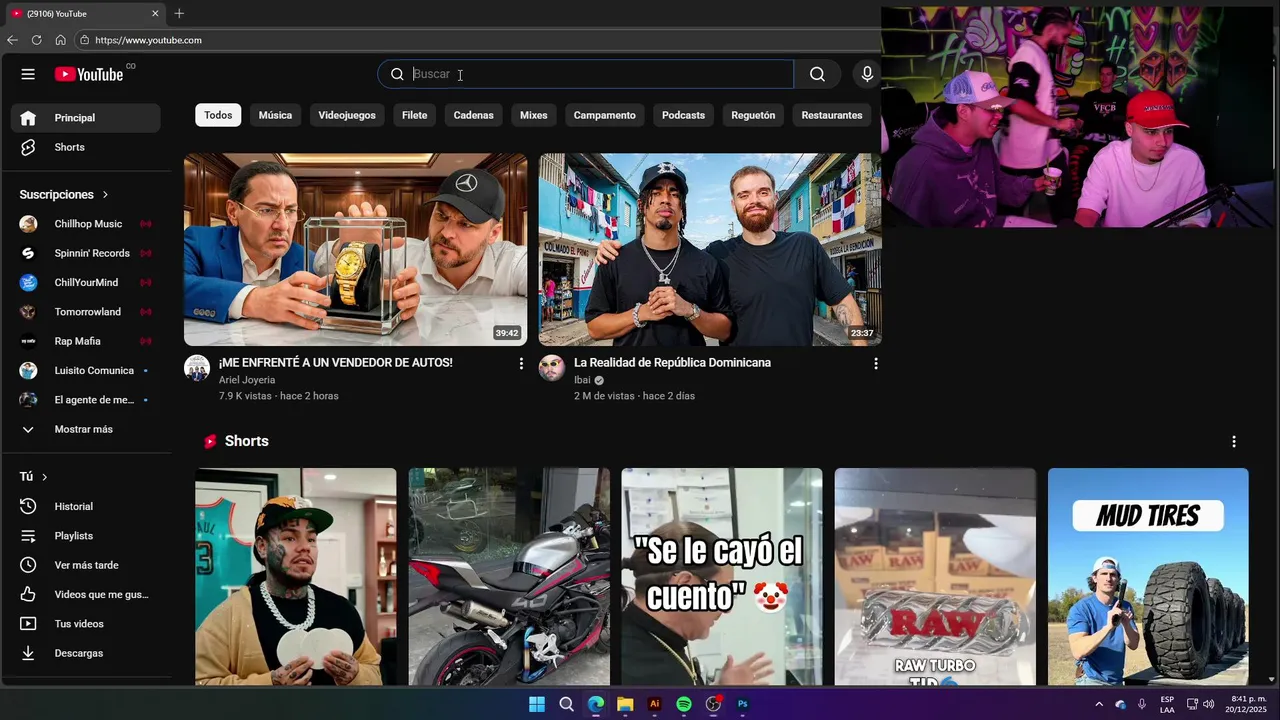Click title ¡ME ENFRENTÉ A UN VENDEDOR DE AUTOS!

click(x=335, y=363)
